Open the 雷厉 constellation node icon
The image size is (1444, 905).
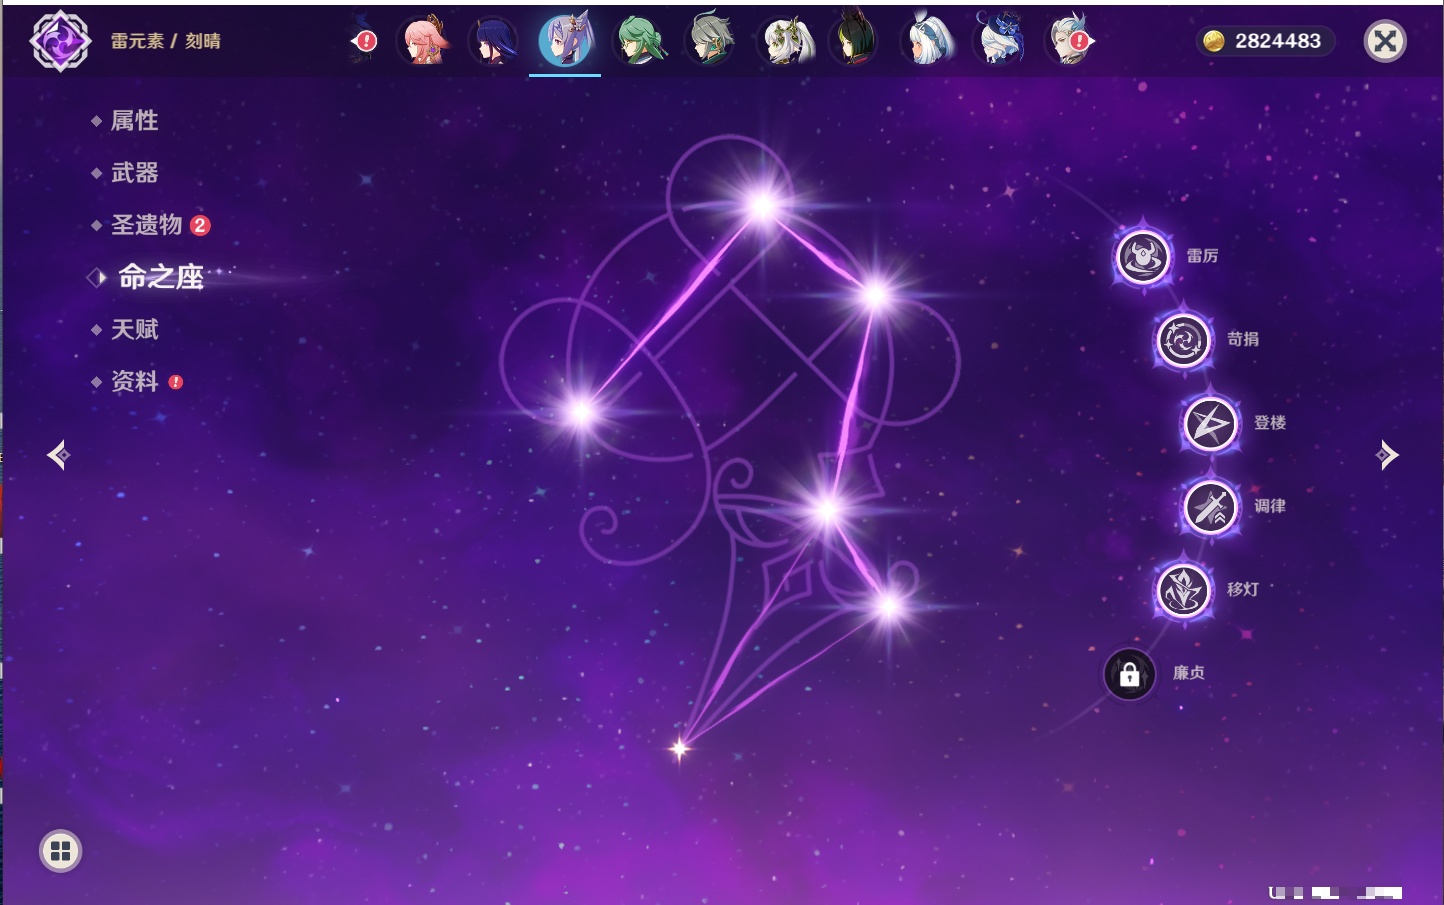(1143, 256)
